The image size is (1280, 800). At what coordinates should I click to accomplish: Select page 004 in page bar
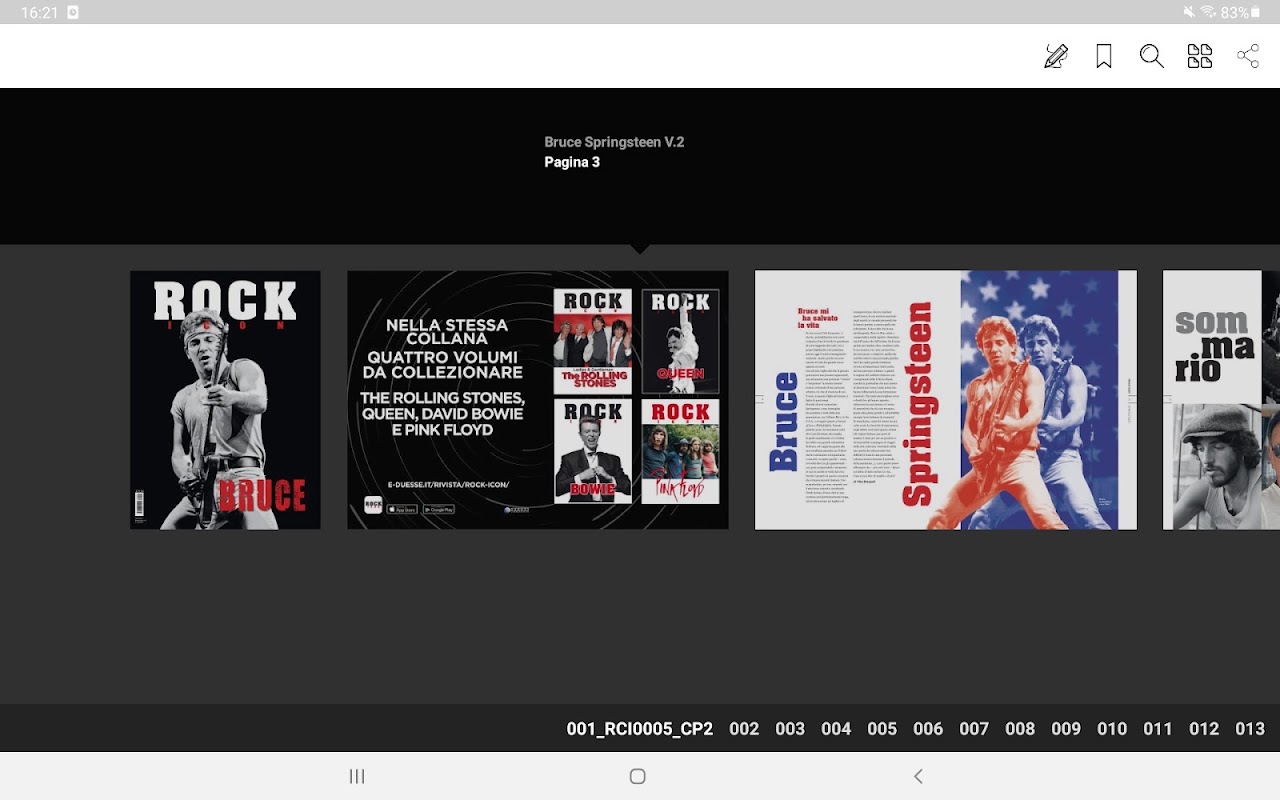pyautogui.click(x=836, y=729)
